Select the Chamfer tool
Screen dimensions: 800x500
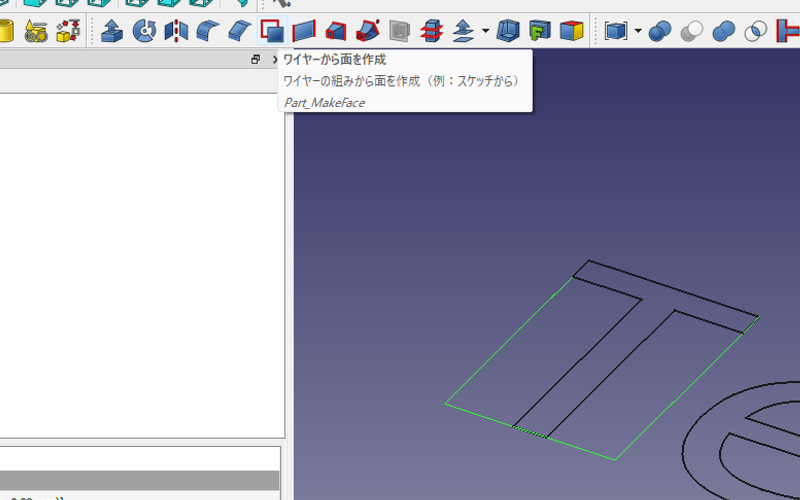239,31
